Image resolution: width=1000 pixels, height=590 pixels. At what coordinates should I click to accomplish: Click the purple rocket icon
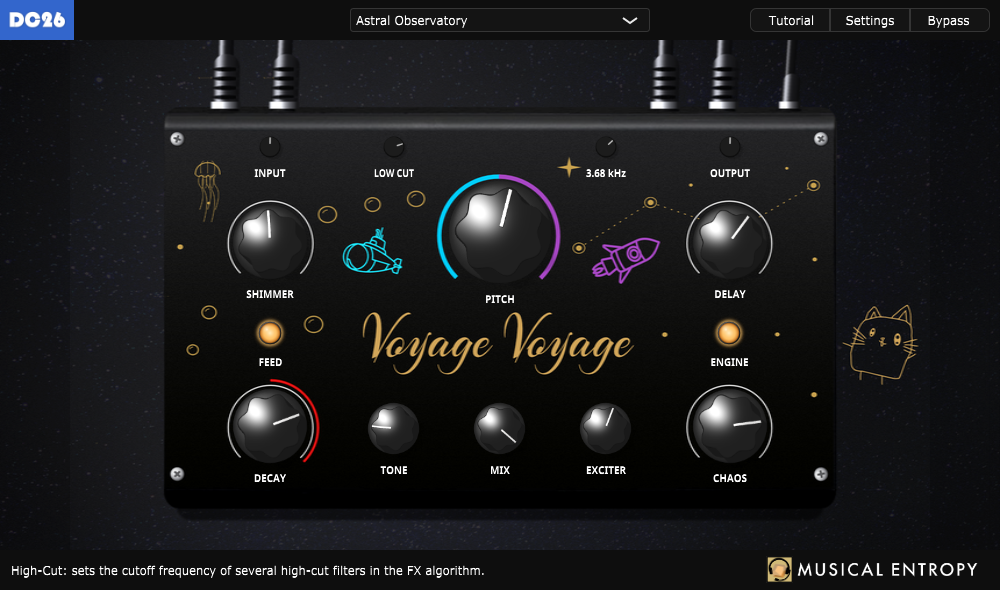click(626, 259)
